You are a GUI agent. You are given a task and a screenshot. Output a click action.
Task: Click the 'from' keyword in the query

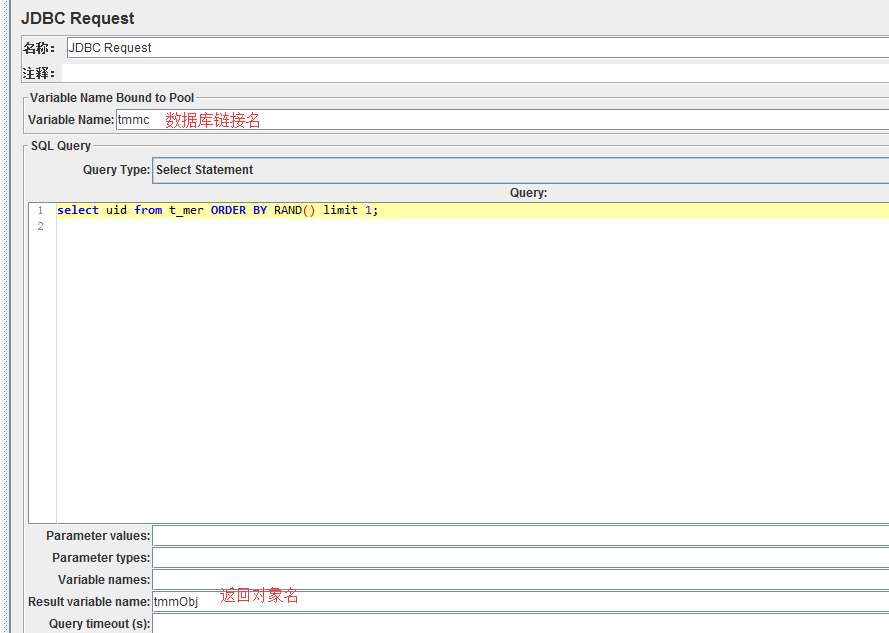point(148,210)
